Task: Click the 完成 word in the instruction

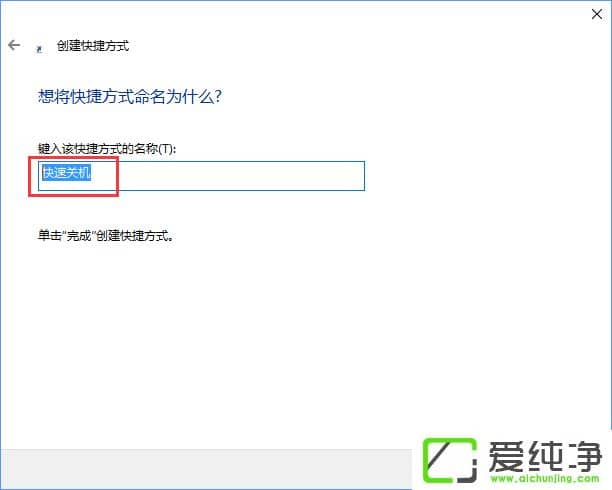Action: (x=79, y=235)
